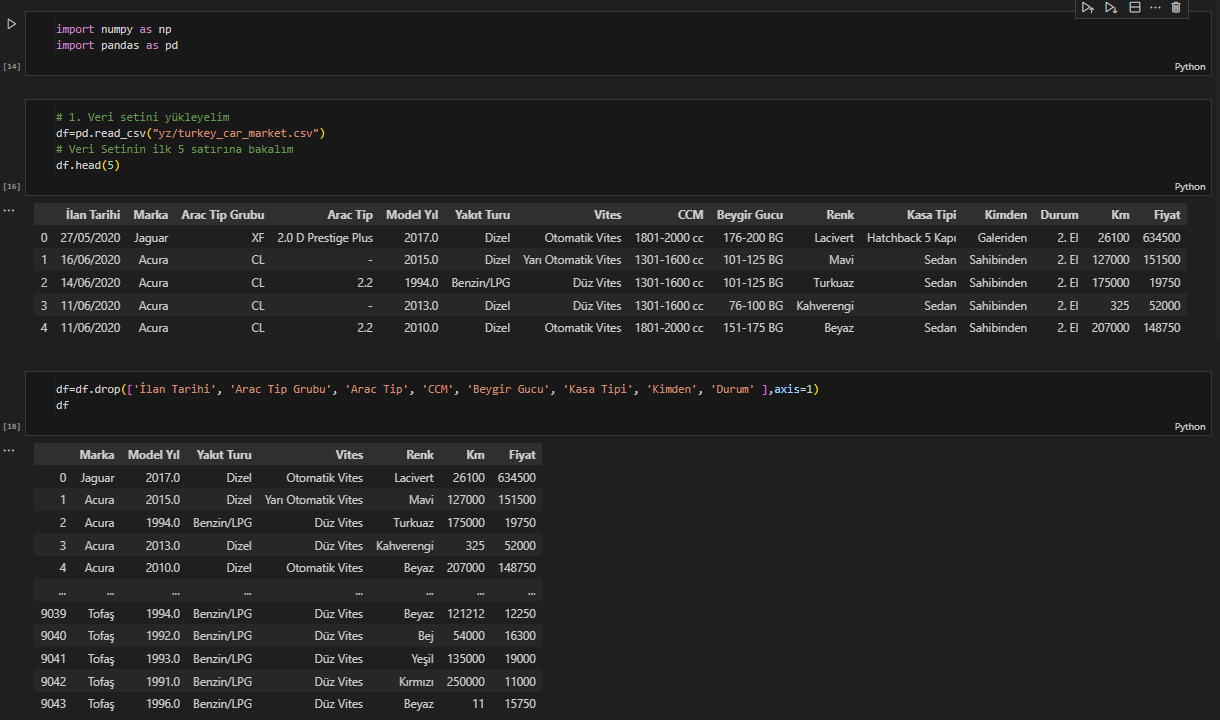The image size is (1220, 720).
Task: Open output options for the df.head(5) table
Action: [9, 210]
